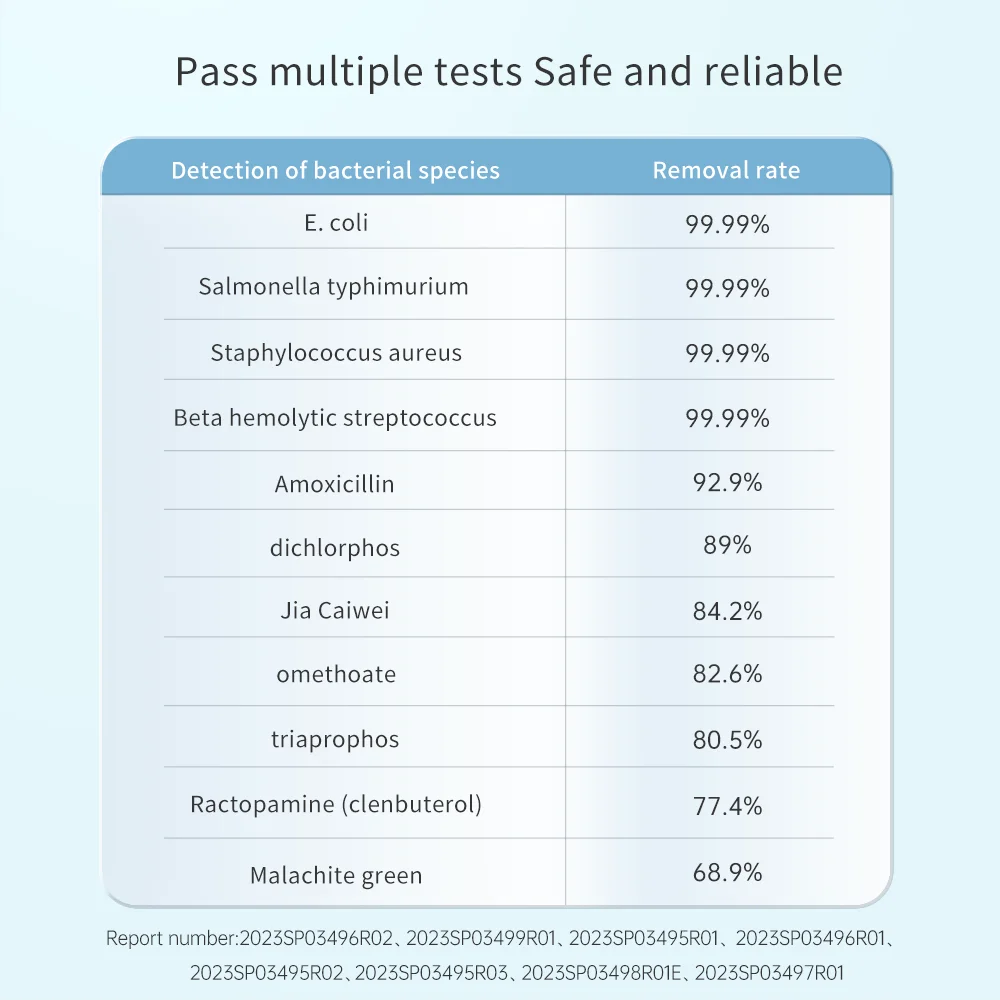
Task: Click the Salmonella typhimurium cell
Action: pos(333,286)
